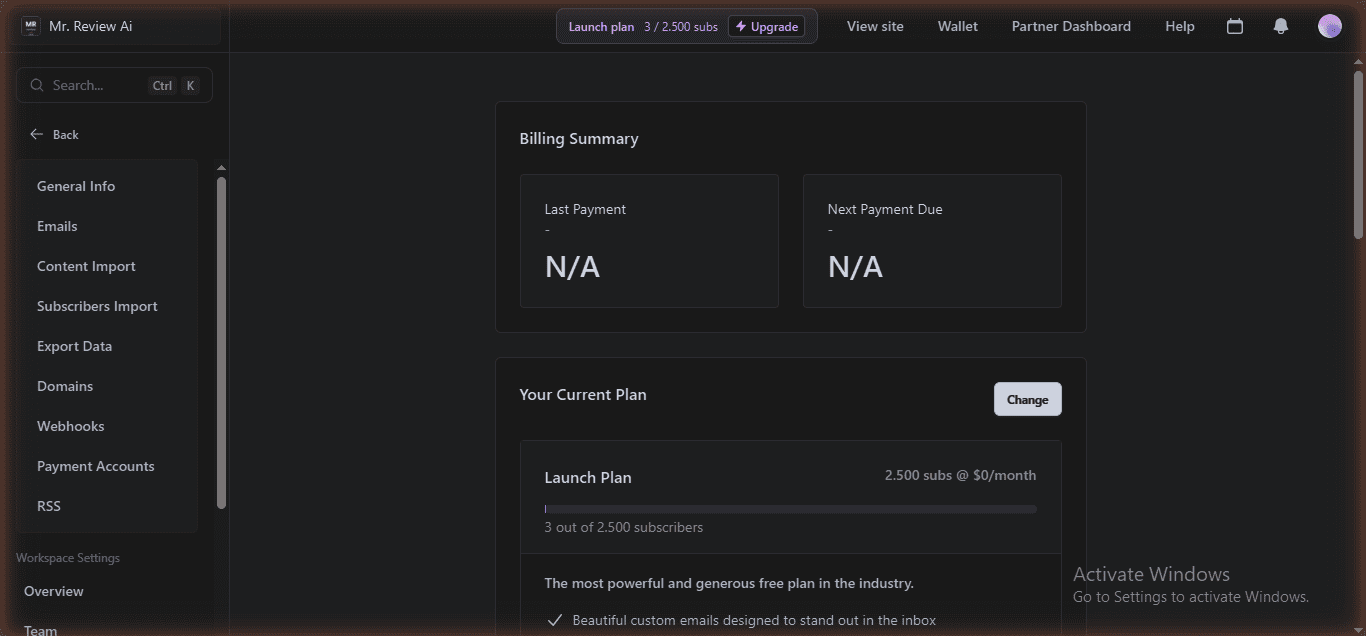The image size is (1366, 636).
Task: Click the Back arrow icon
Action: [37, 134]
